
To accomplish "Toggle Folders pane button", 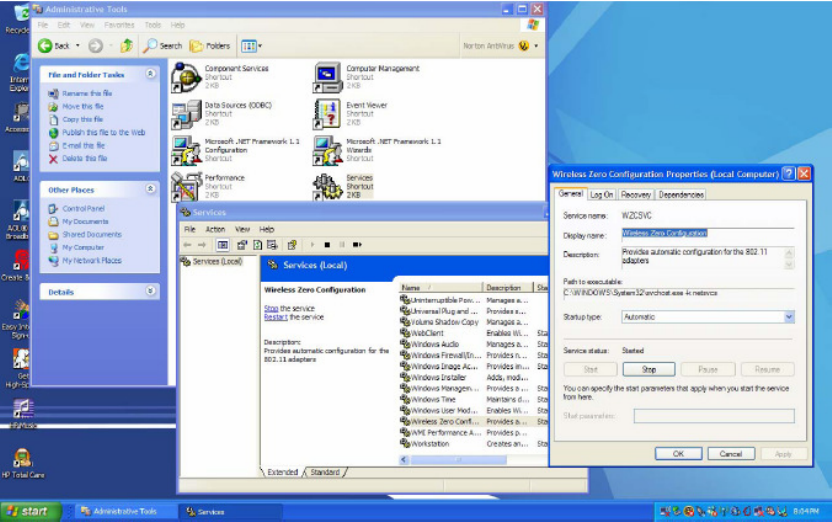I will pyautogui.click(x=210, y=46).
